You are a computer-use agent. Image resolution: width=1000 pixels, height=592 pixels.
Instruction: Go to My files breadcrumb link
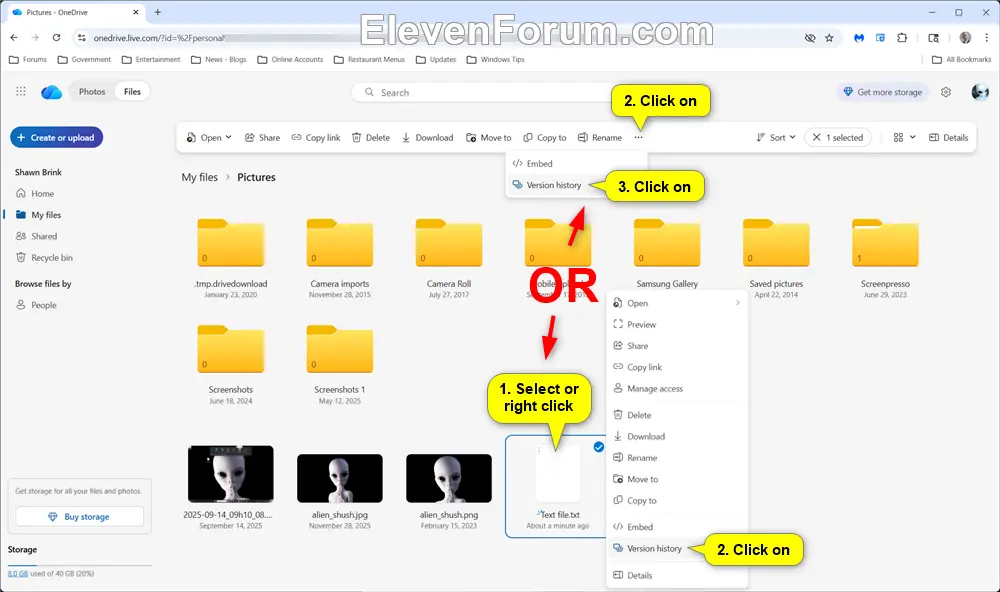[200, 177]
